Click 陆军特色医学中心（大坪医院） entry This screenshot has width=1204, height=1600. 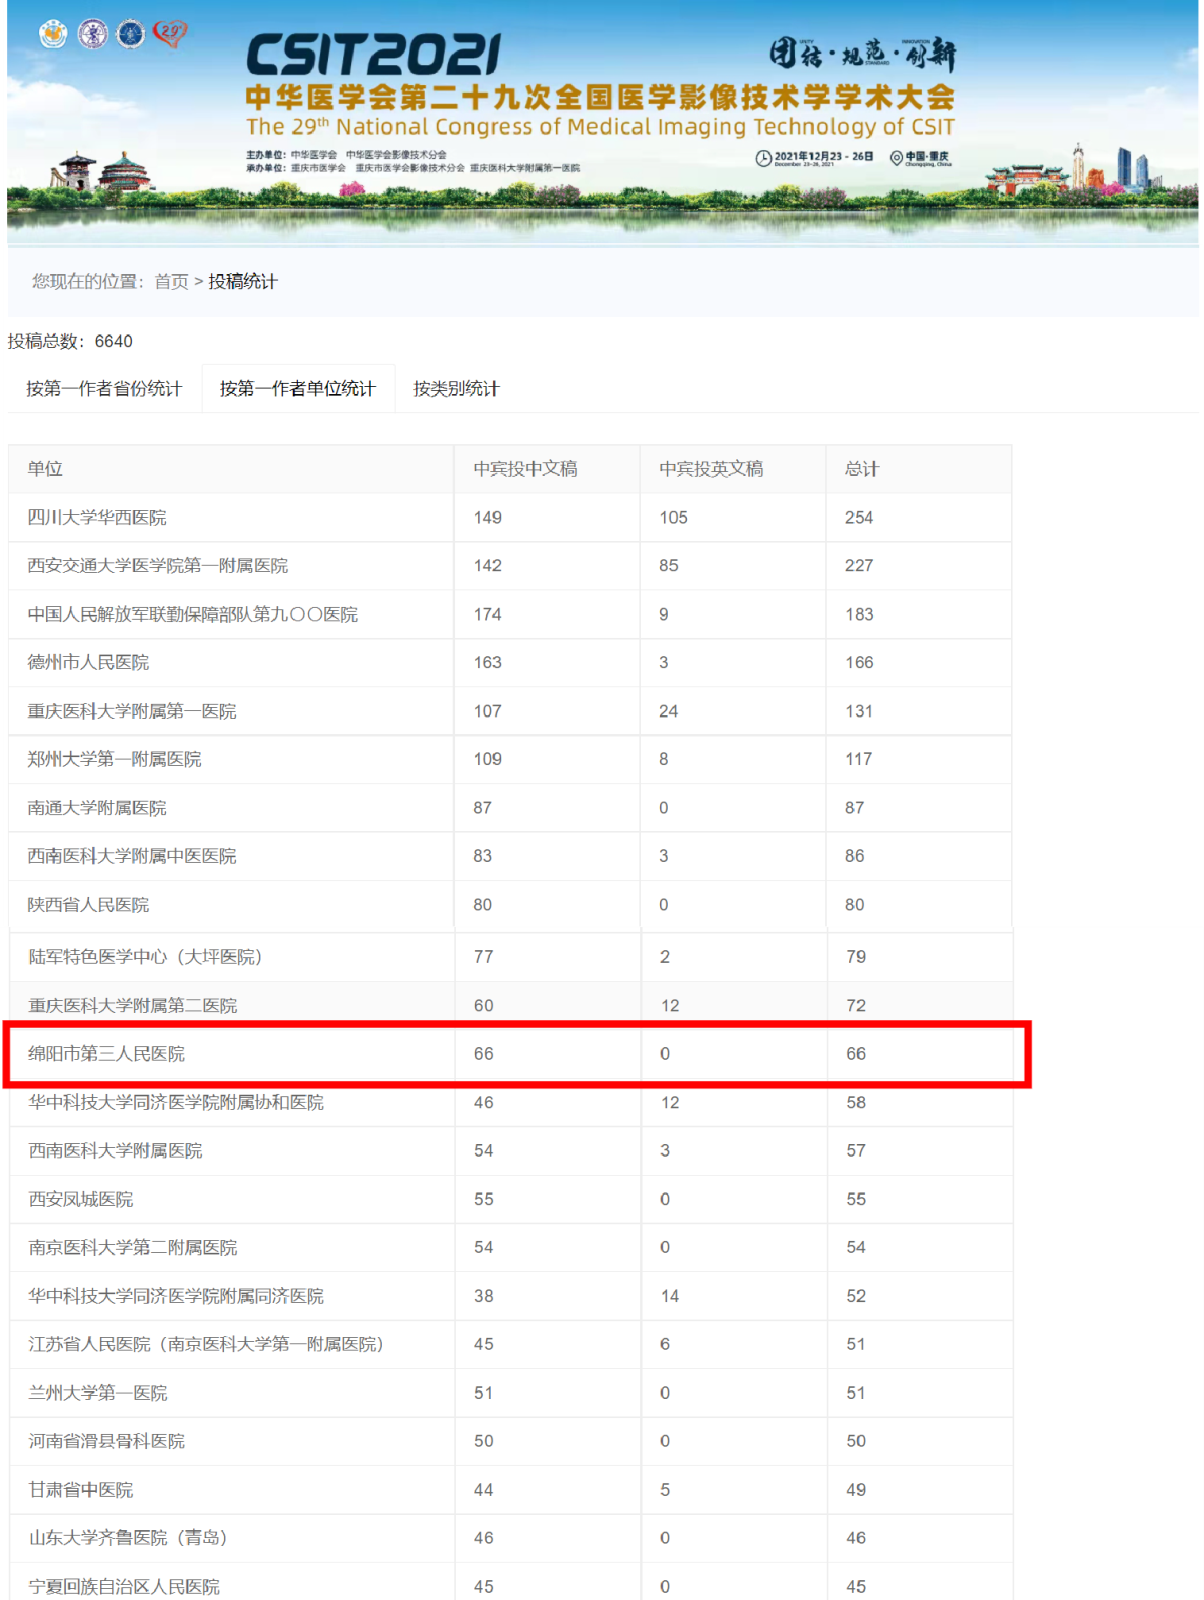pos(145,957)
